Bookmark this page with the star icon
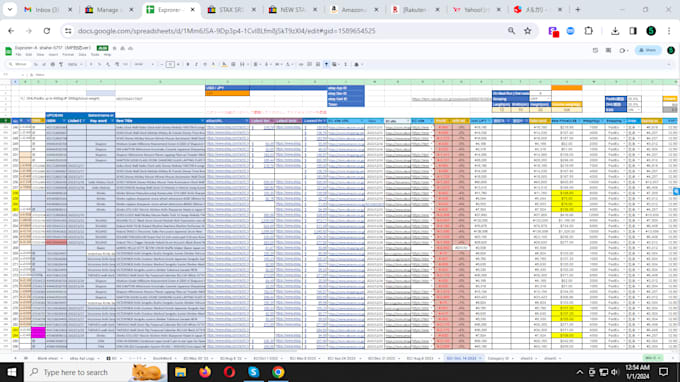The height and width of the screenshot is (382, 680). [527, 31]
